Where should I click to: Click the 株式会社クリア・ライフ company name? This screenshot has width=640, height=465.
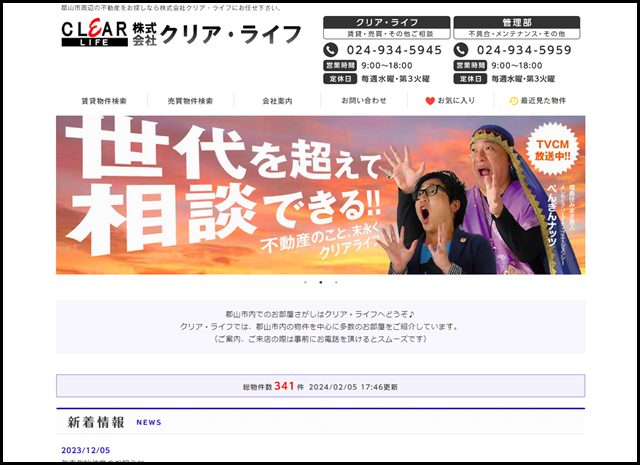click(x=217, y=34)
